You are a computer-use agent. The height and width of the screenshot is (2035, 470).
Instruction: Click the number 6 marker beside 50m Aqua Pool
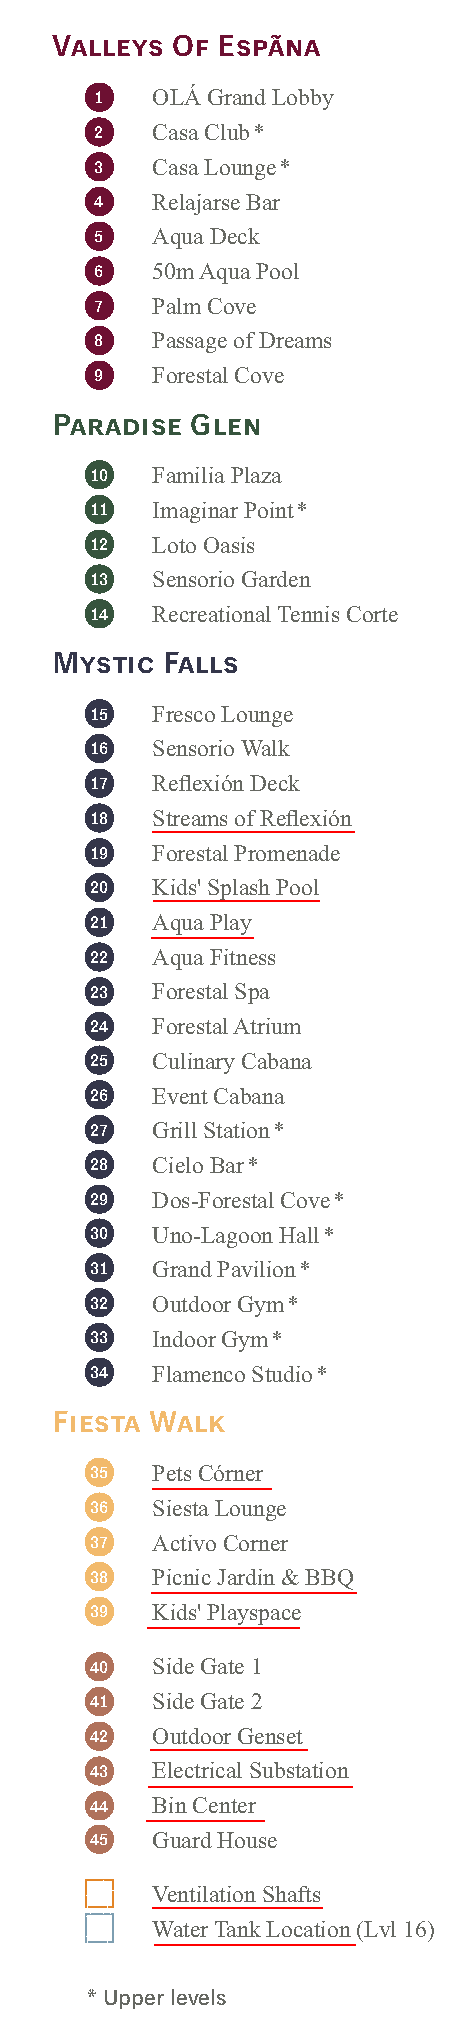(x=99, y=271)
